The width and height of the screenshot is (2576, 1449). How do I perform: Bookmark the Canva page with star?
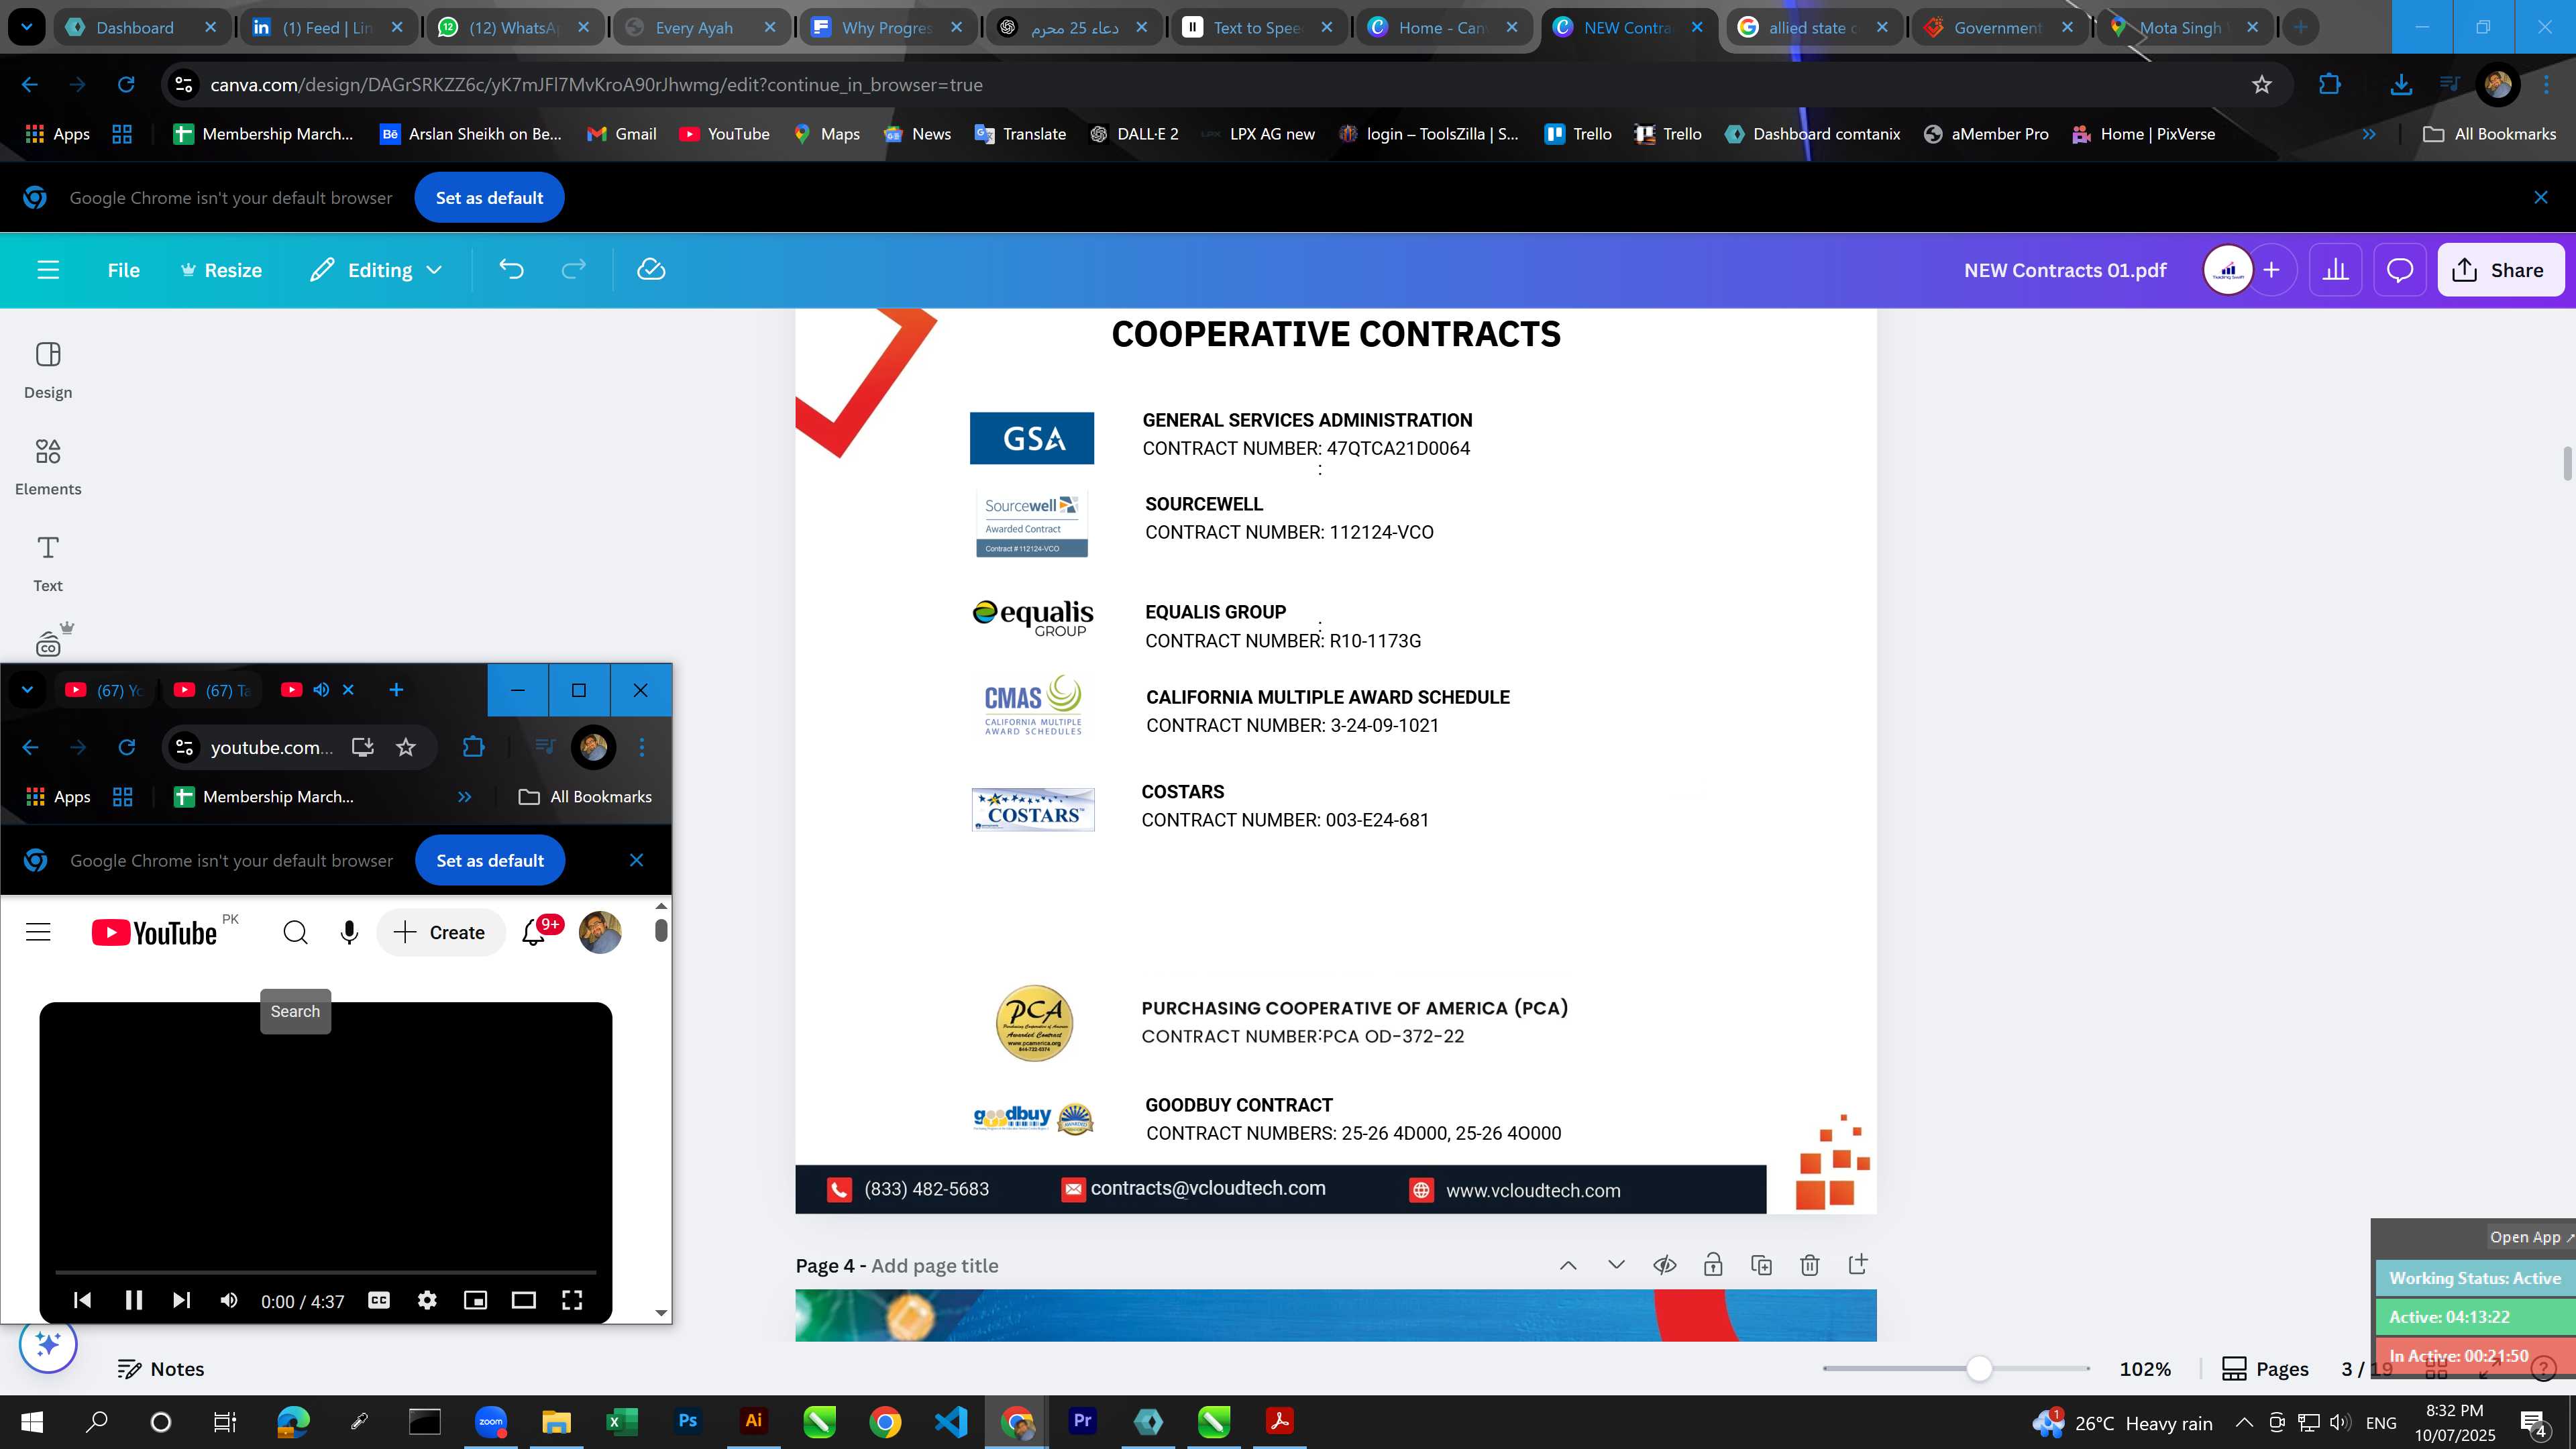coord(2262,85)
